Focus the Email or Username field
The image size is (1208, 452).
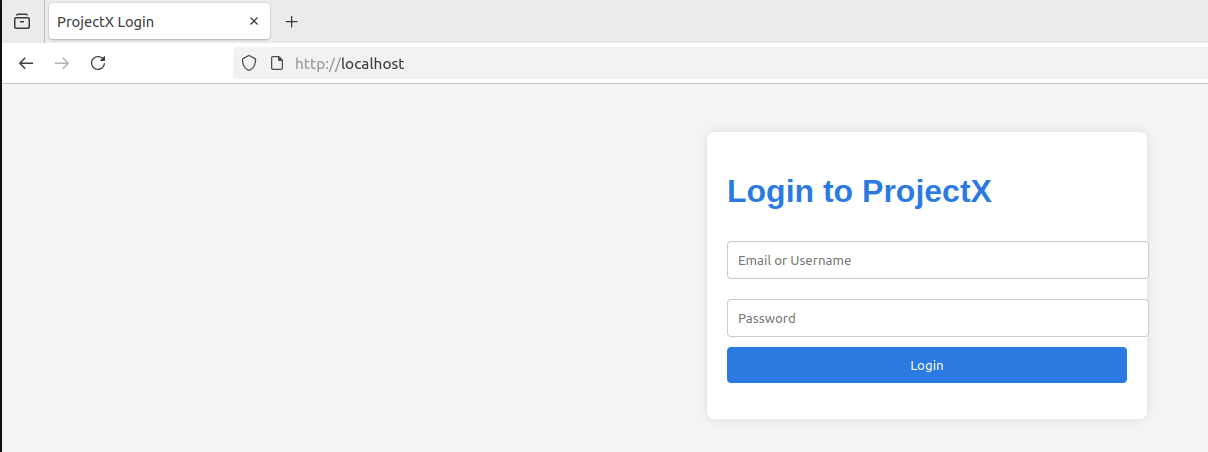pyautogui.click(x=936, y=260)
